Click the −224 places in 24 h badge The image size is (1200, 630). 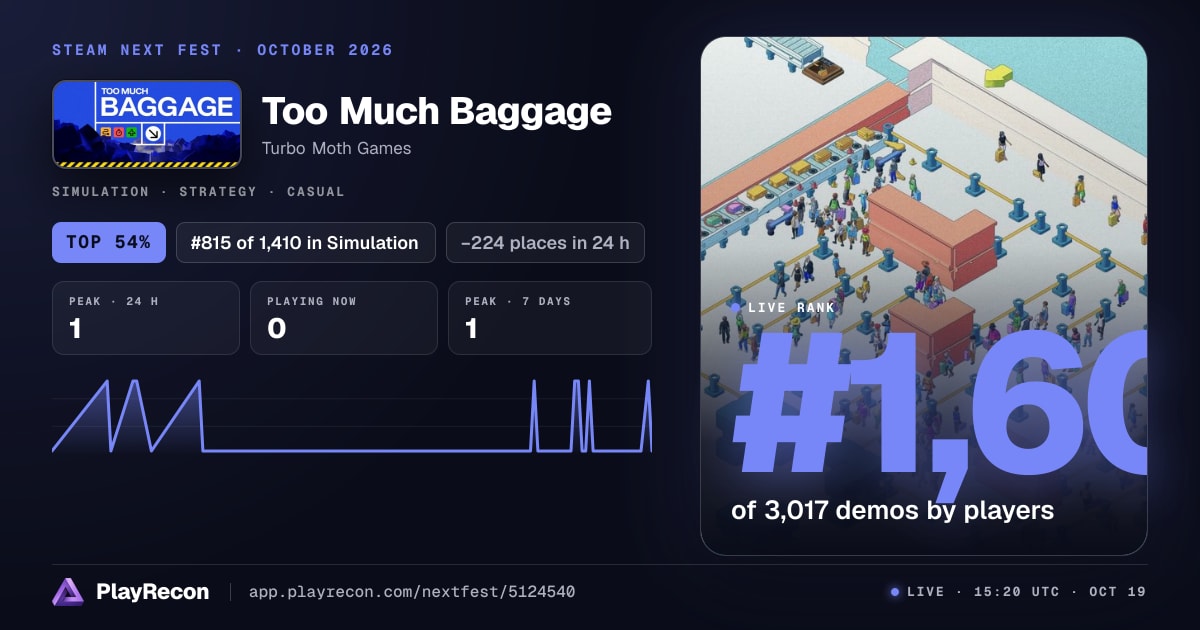(x=545, y=242)
